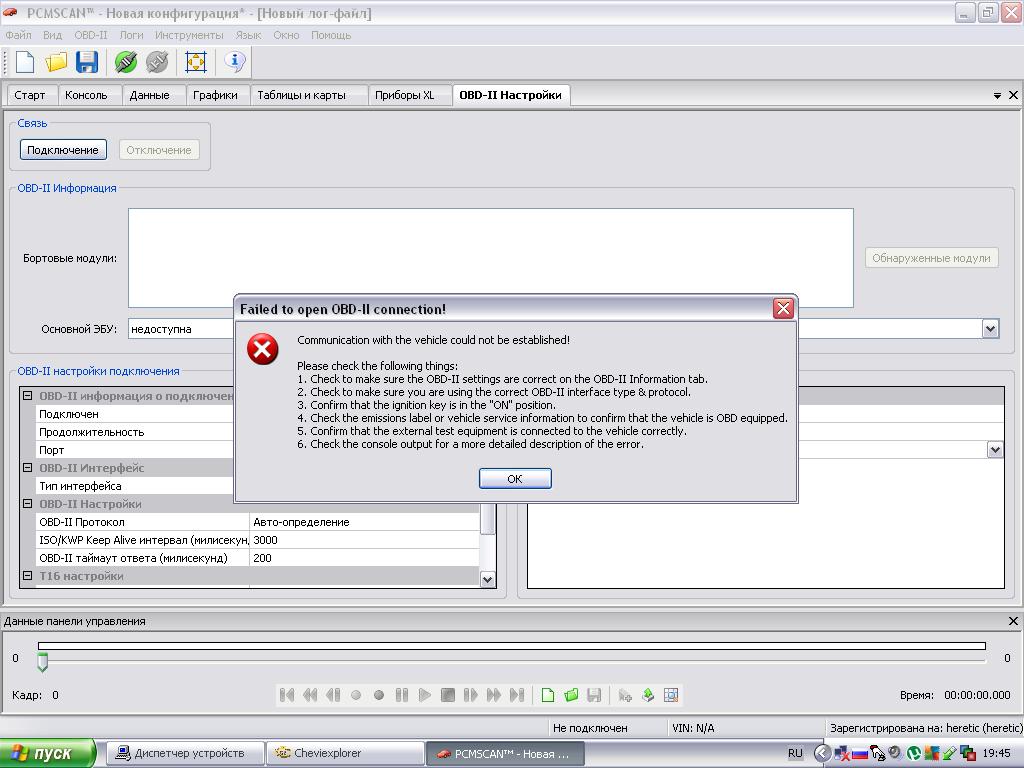Open Диспетчер устройств from the taskbar
The image size is (1024, 768).
pos(186,753)
